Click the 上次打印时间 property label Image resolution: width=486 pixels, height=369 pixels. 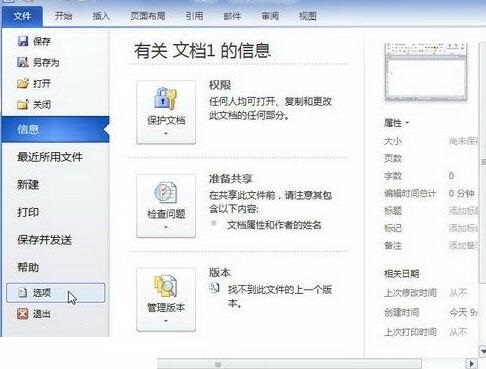coord(410,332)
